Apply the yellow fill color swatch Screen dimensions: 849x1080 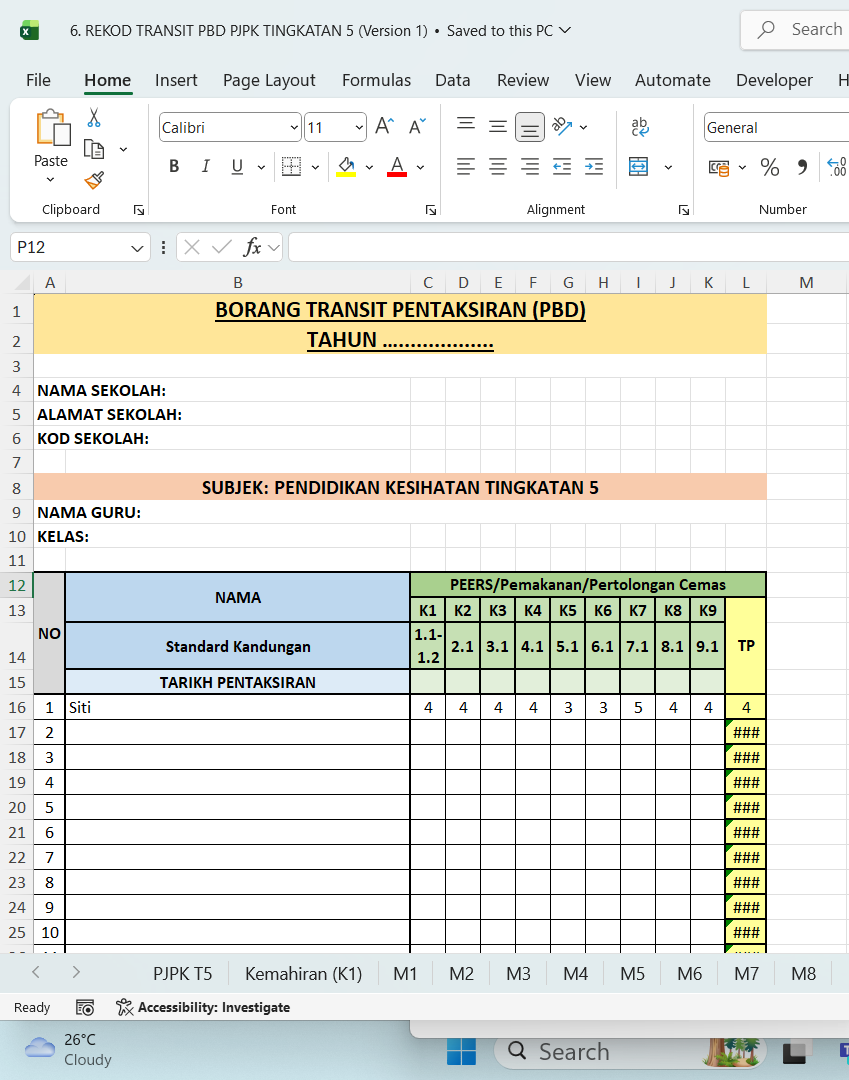point(346,167)
